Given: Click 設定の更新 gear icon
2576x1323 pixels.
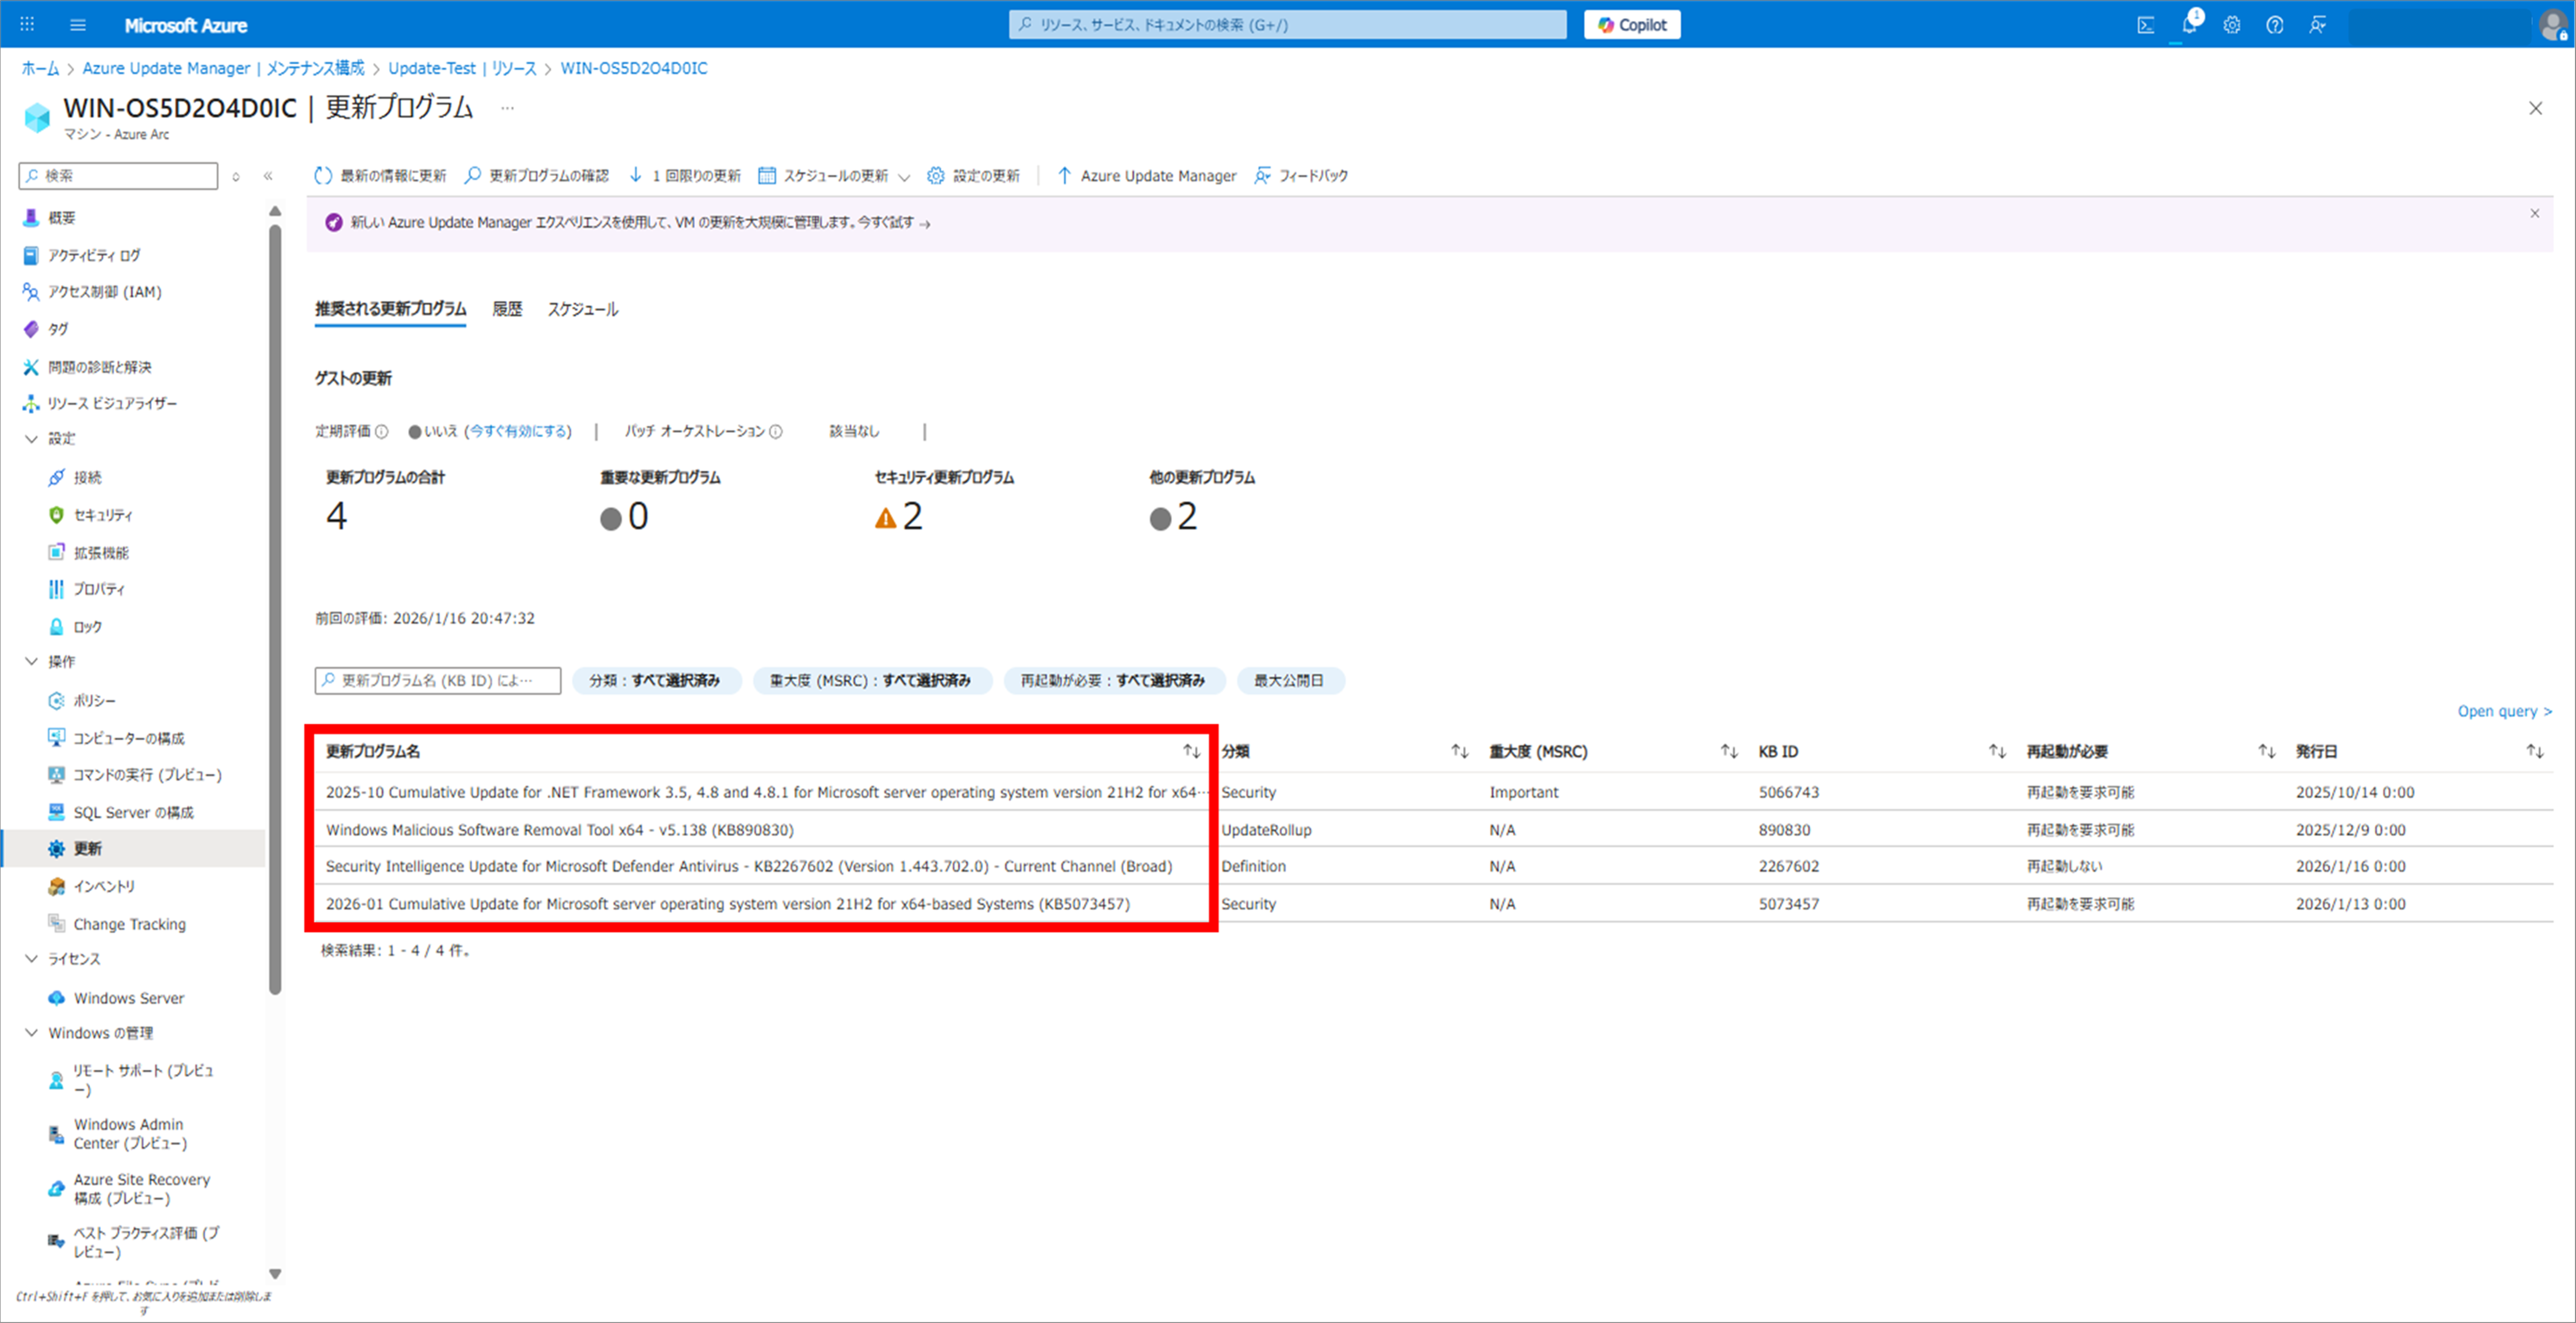Looking at the screenshot, I should click(935, 176).
